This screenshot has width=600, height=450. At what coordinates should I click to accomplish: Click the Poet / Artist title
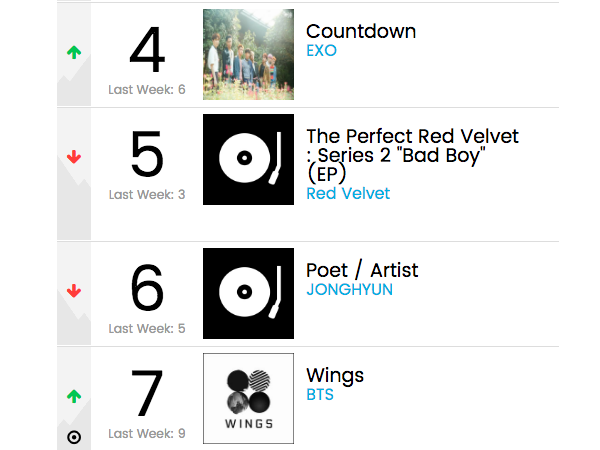coord(362,270)
